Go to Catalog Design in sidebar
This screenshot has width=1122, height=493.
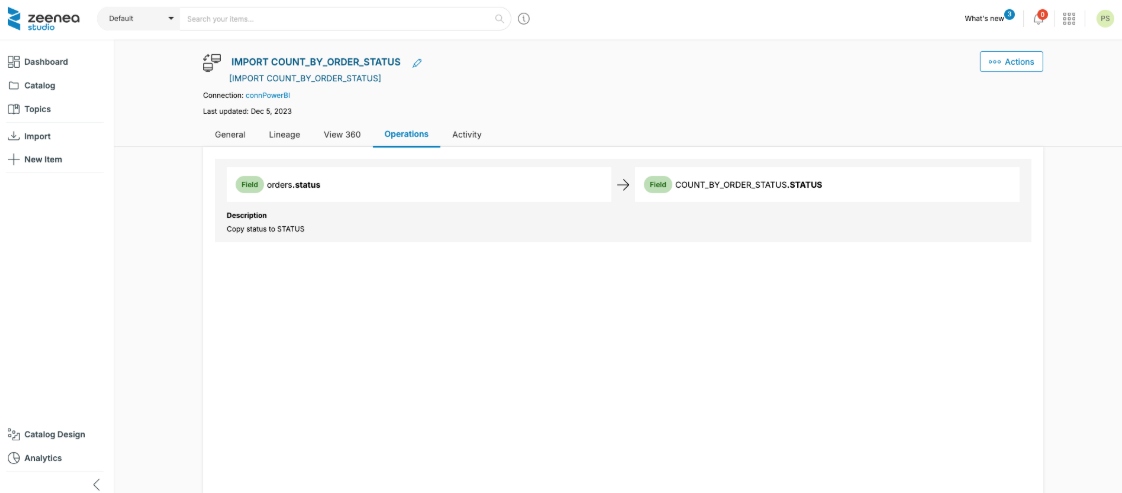click(54, 434)
